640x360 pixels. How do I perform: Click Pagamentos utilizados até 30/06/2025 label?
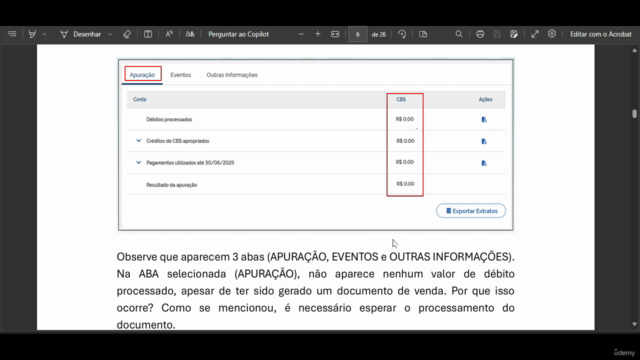[190, 162]
